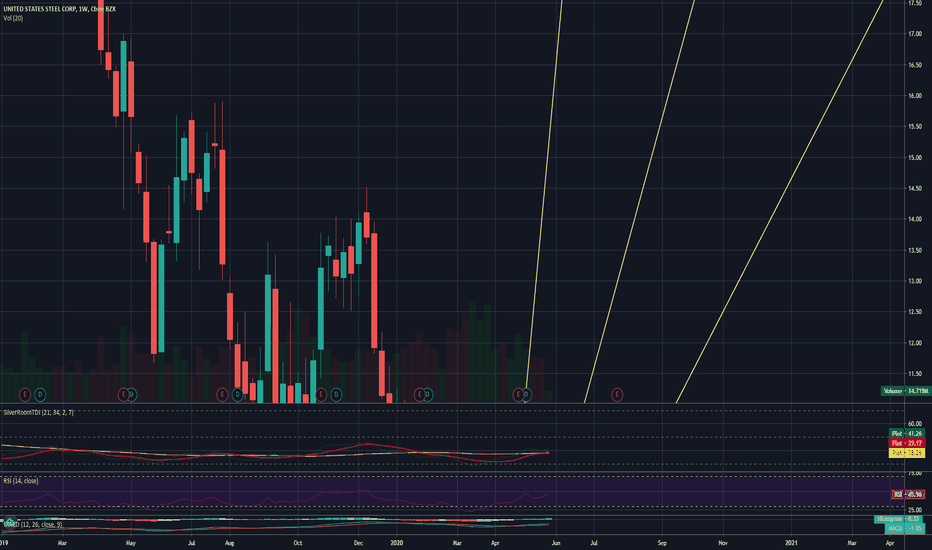
Task: Click the Sep label on the time axis
Action: (662, 543)
